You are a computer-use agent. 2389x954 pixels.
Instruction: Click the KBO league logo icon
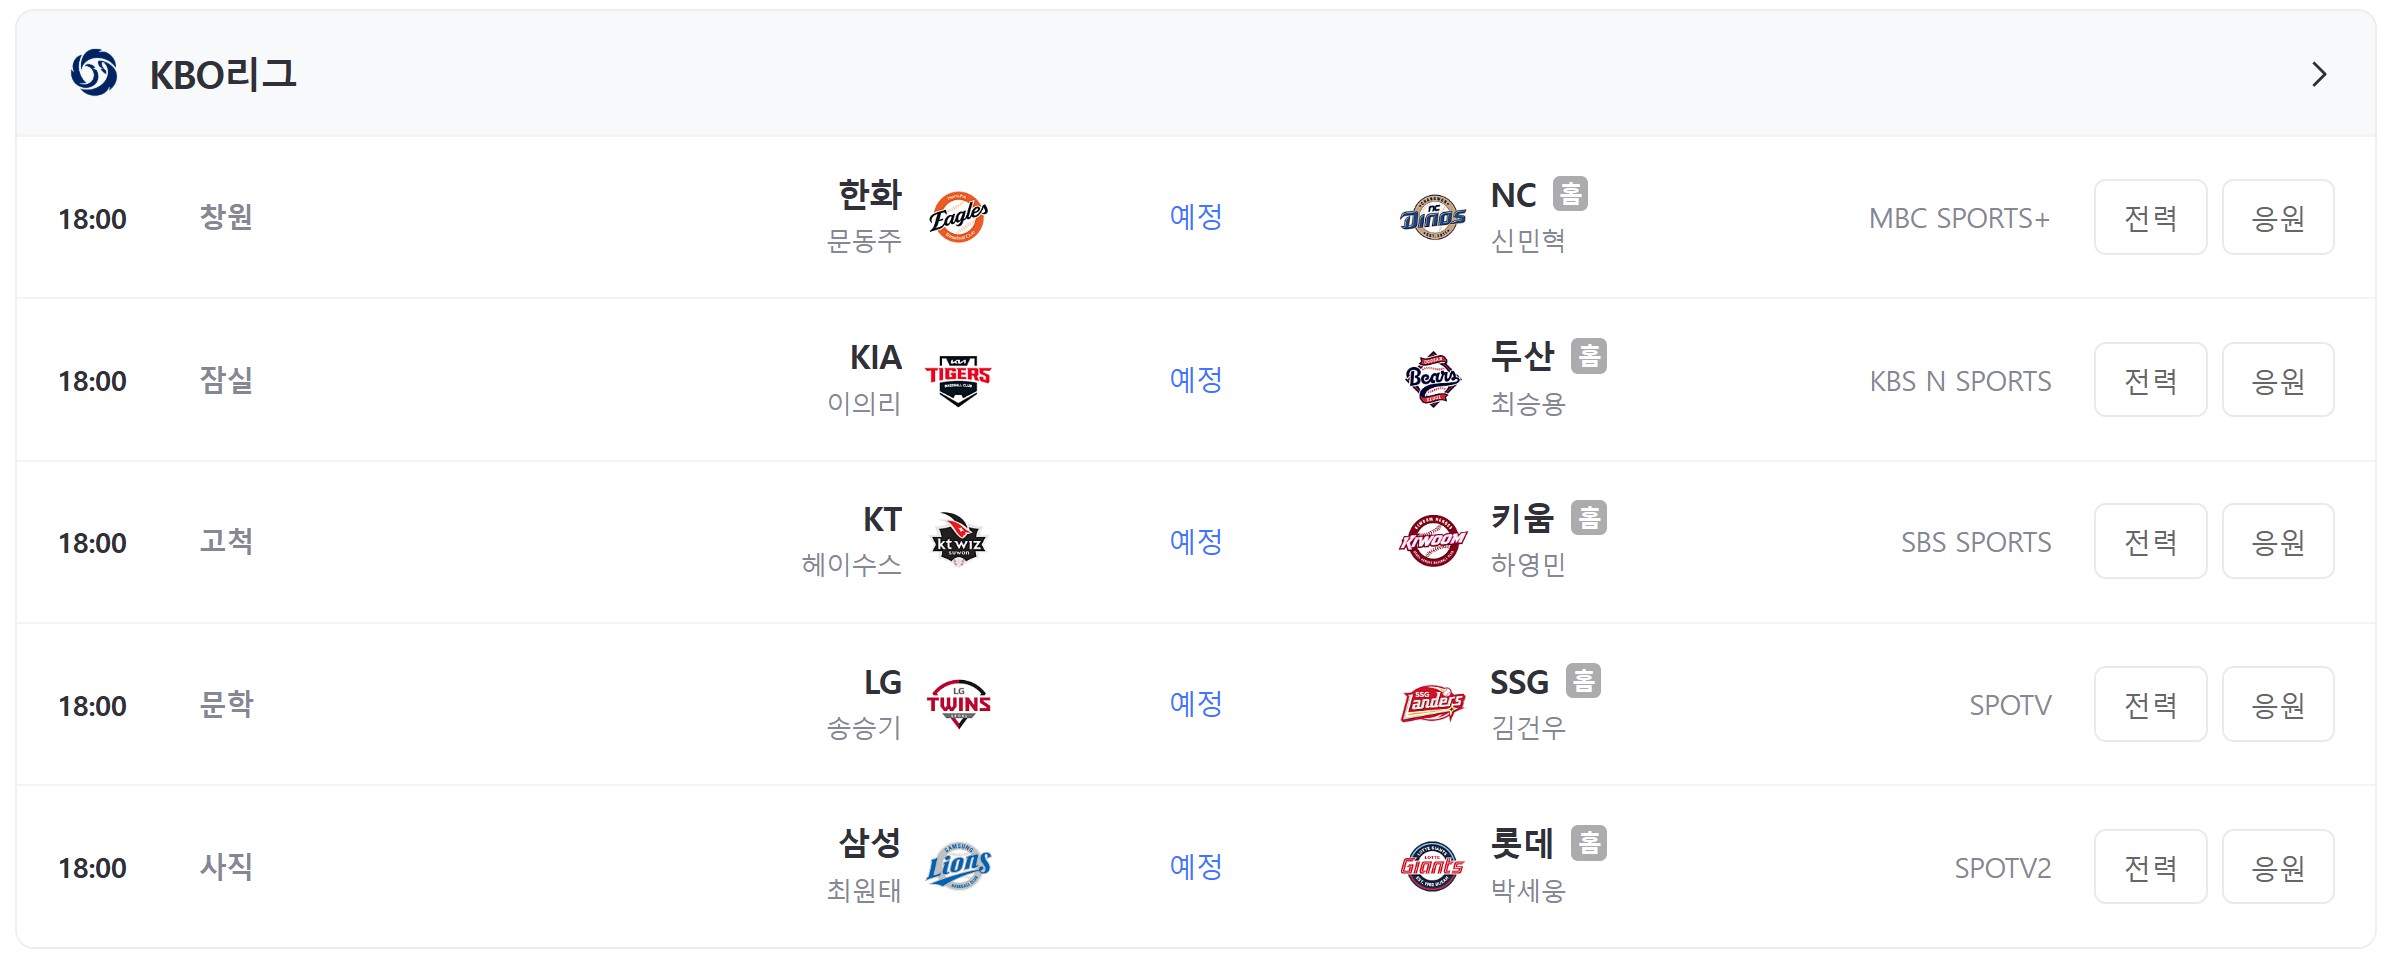94,73
